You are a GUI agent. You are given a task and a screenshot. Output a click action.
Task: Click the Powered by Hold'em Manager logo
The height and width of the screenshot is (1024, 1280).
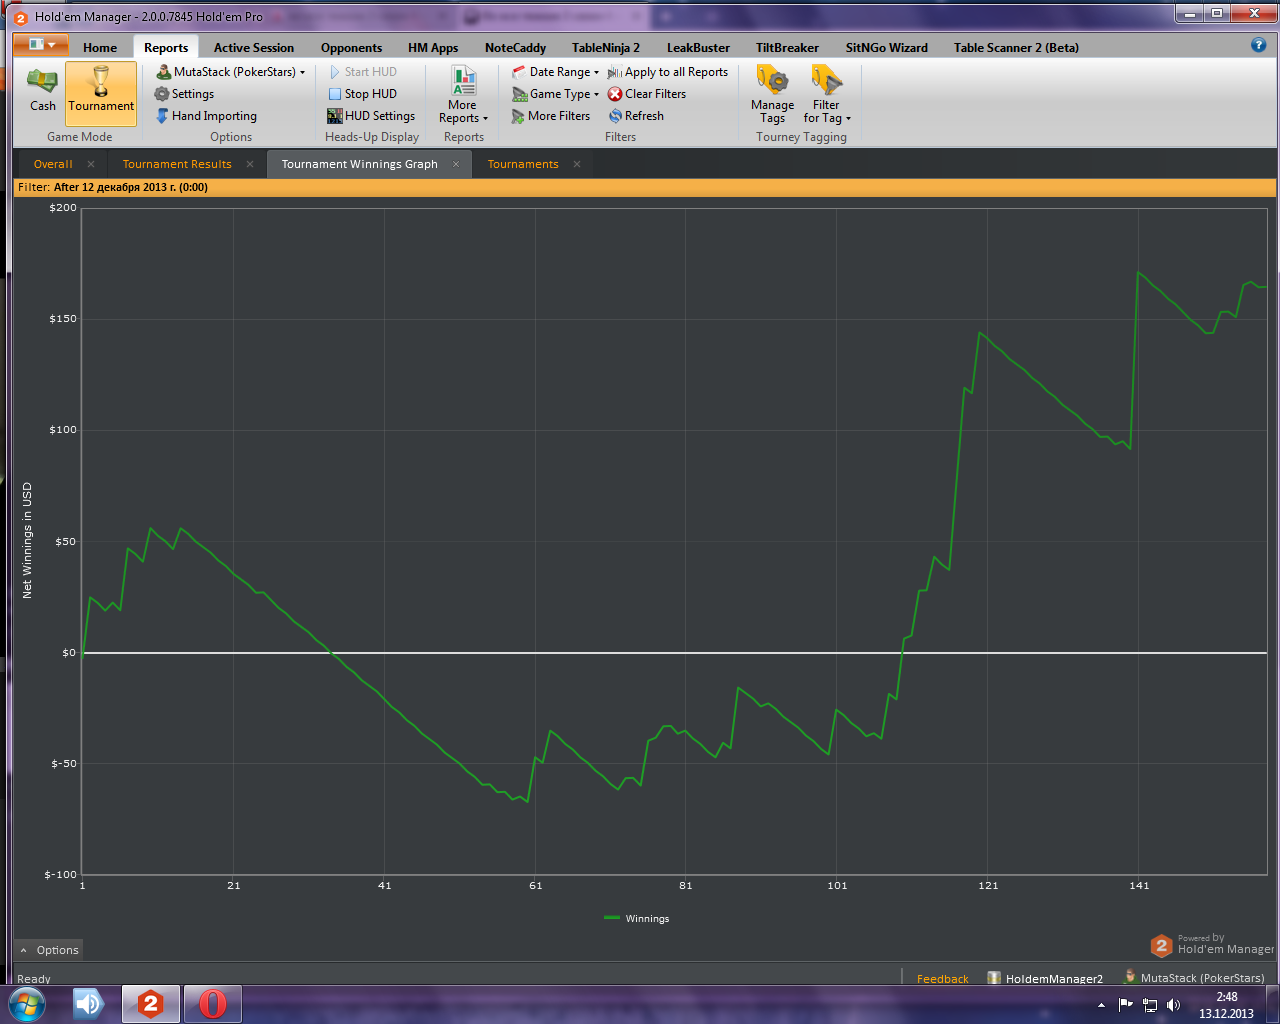1212,944
